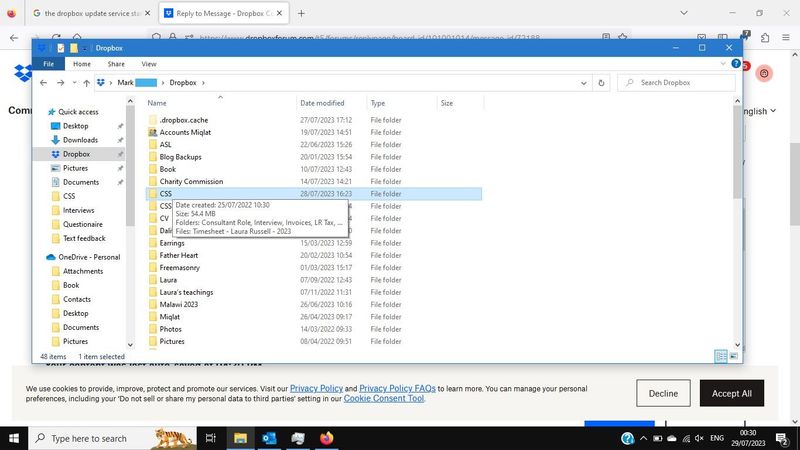Decline the cookies
The width and height of the screenshot is (800, 450).
tap(663, 393)
